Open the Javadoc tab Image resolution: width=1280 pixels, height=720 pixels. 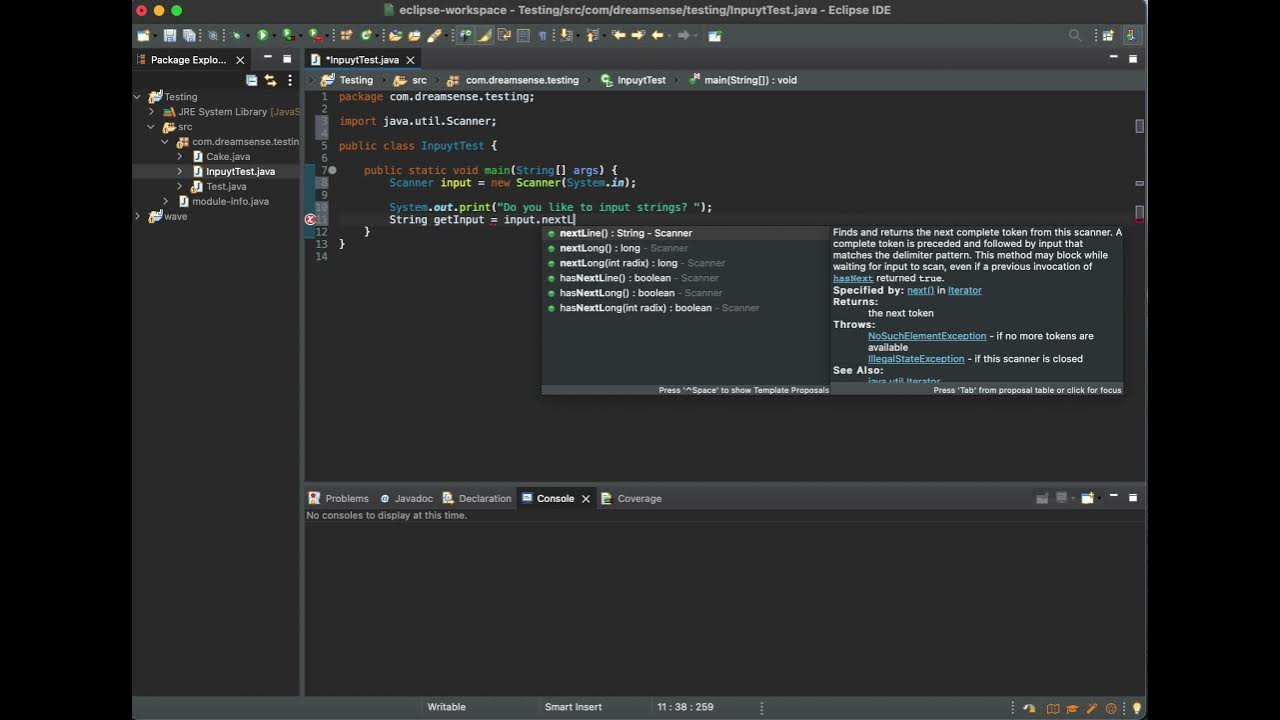click(413, 498)
